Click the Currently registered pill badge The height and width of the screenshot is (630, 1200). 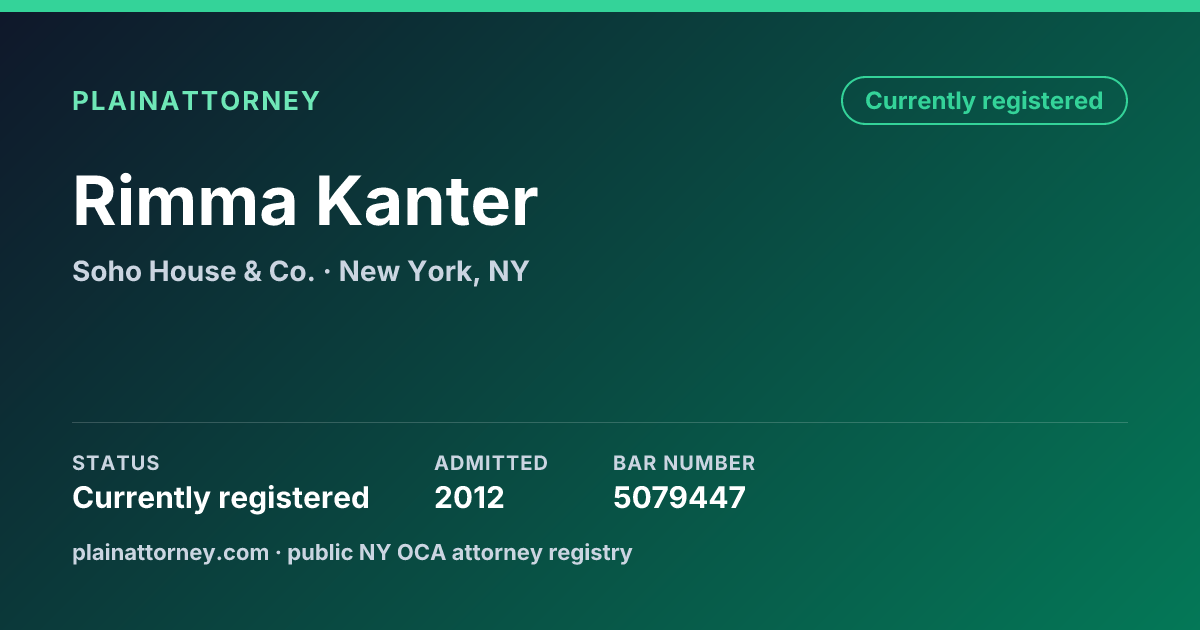pos(984,101)
